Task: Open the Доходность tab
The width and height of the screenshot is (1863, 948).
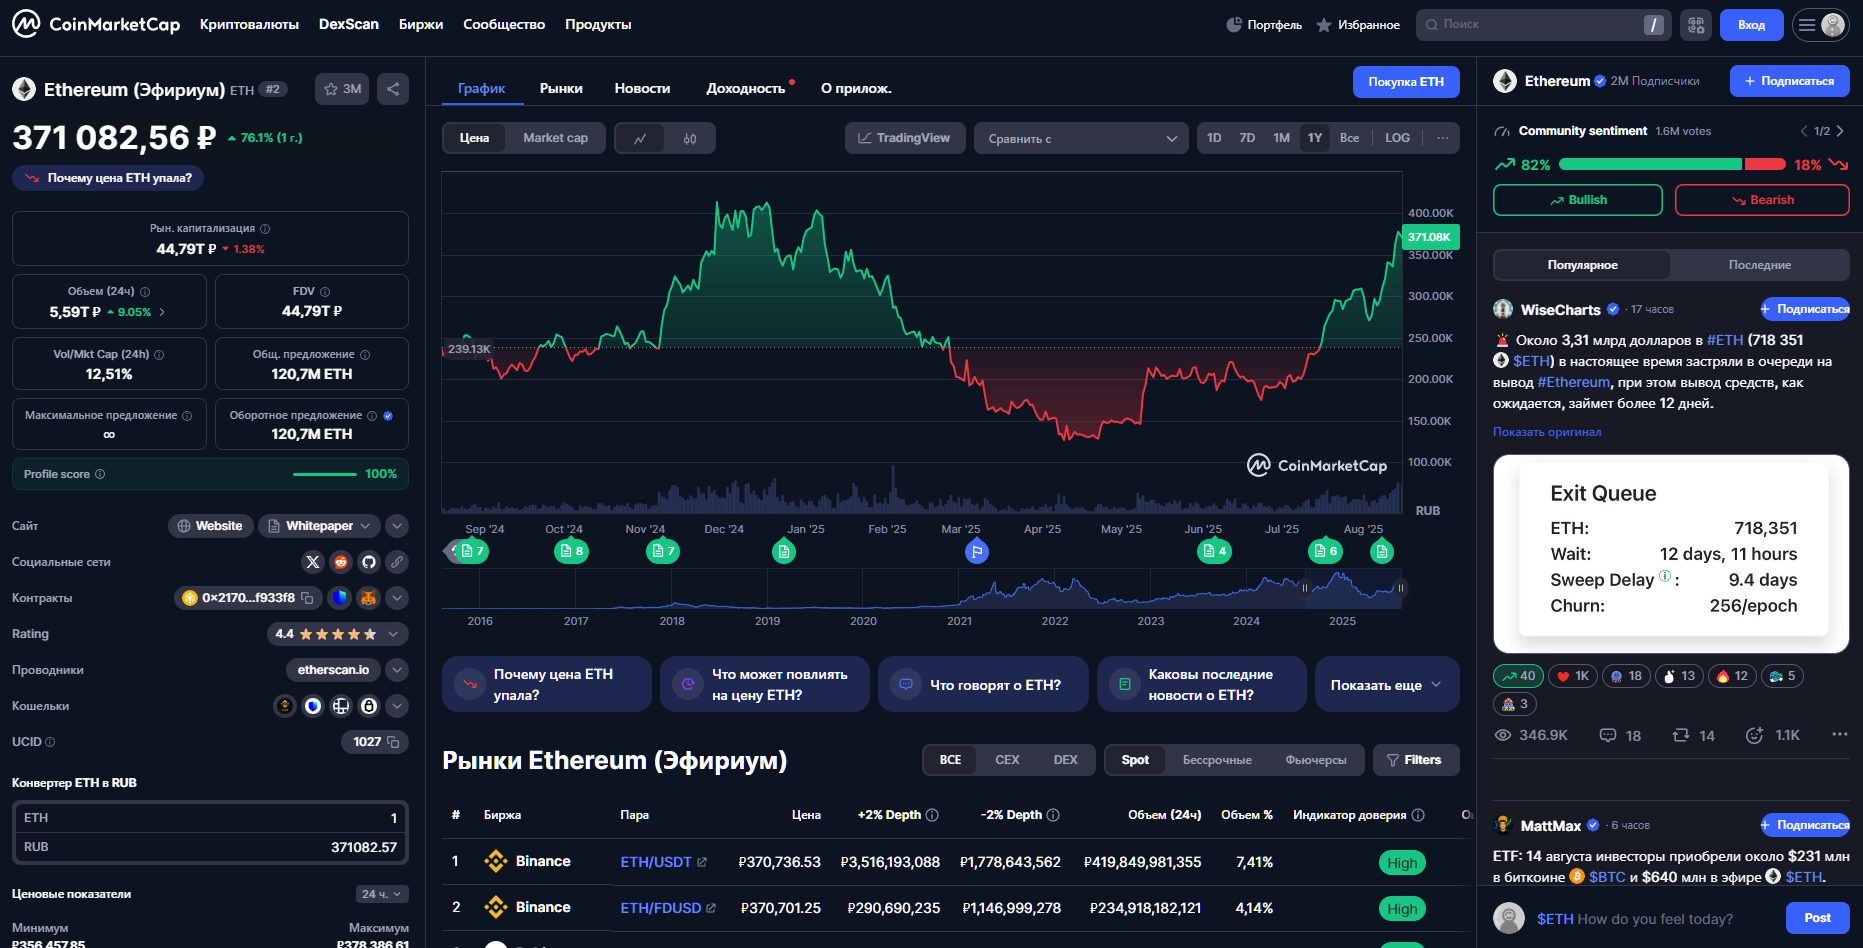Action: (x=746, y=88)
